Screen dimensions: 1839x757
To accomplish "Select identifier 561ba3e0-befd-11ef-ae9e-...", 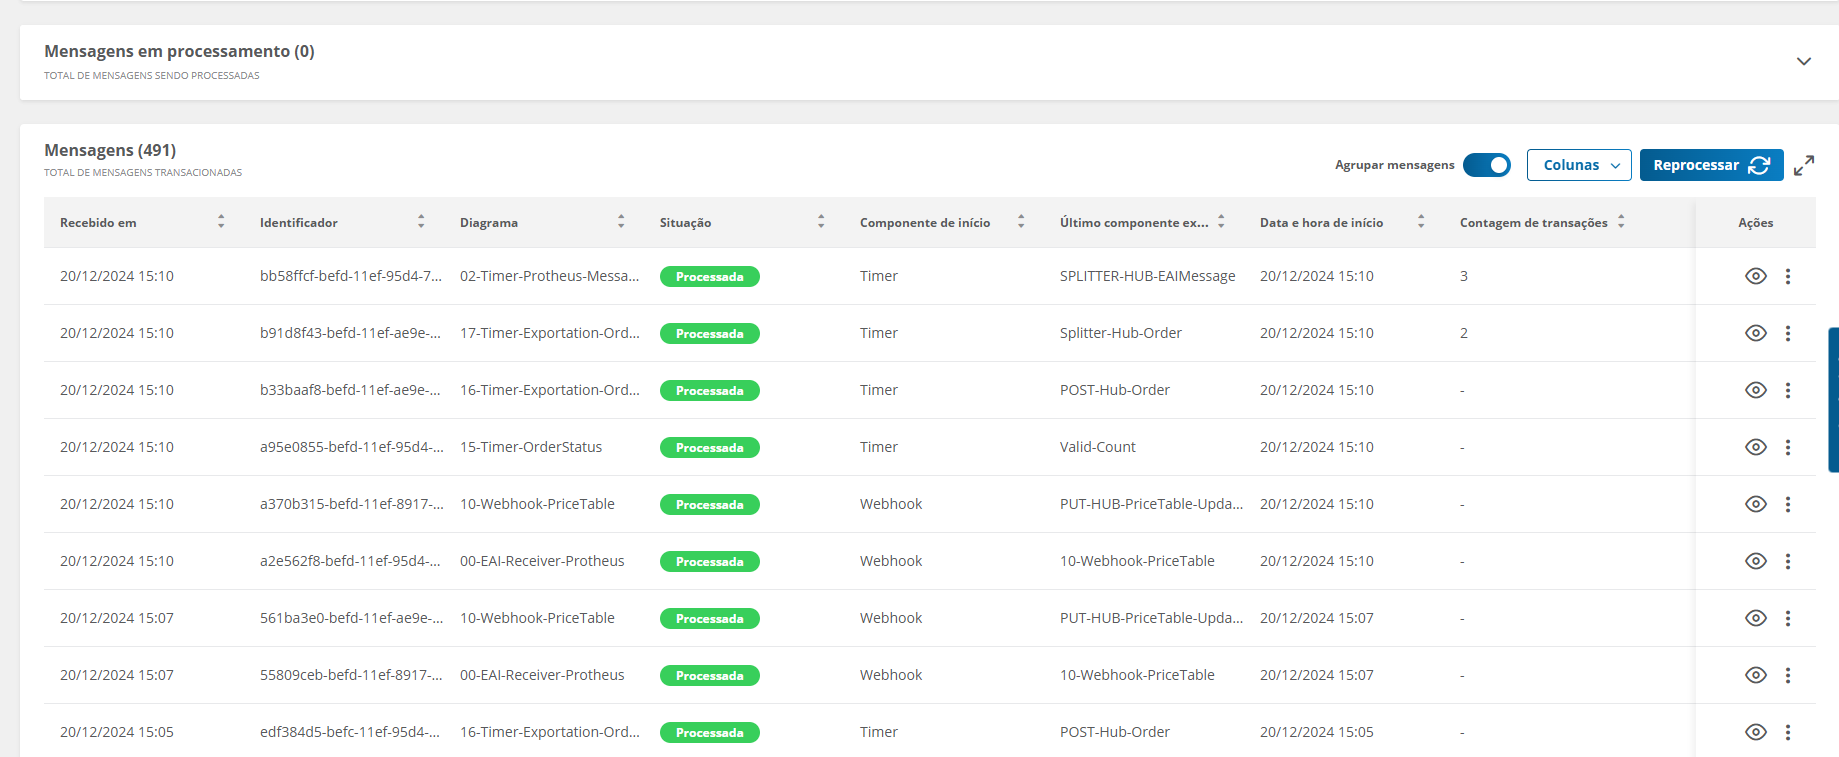I will coord(351,618).
